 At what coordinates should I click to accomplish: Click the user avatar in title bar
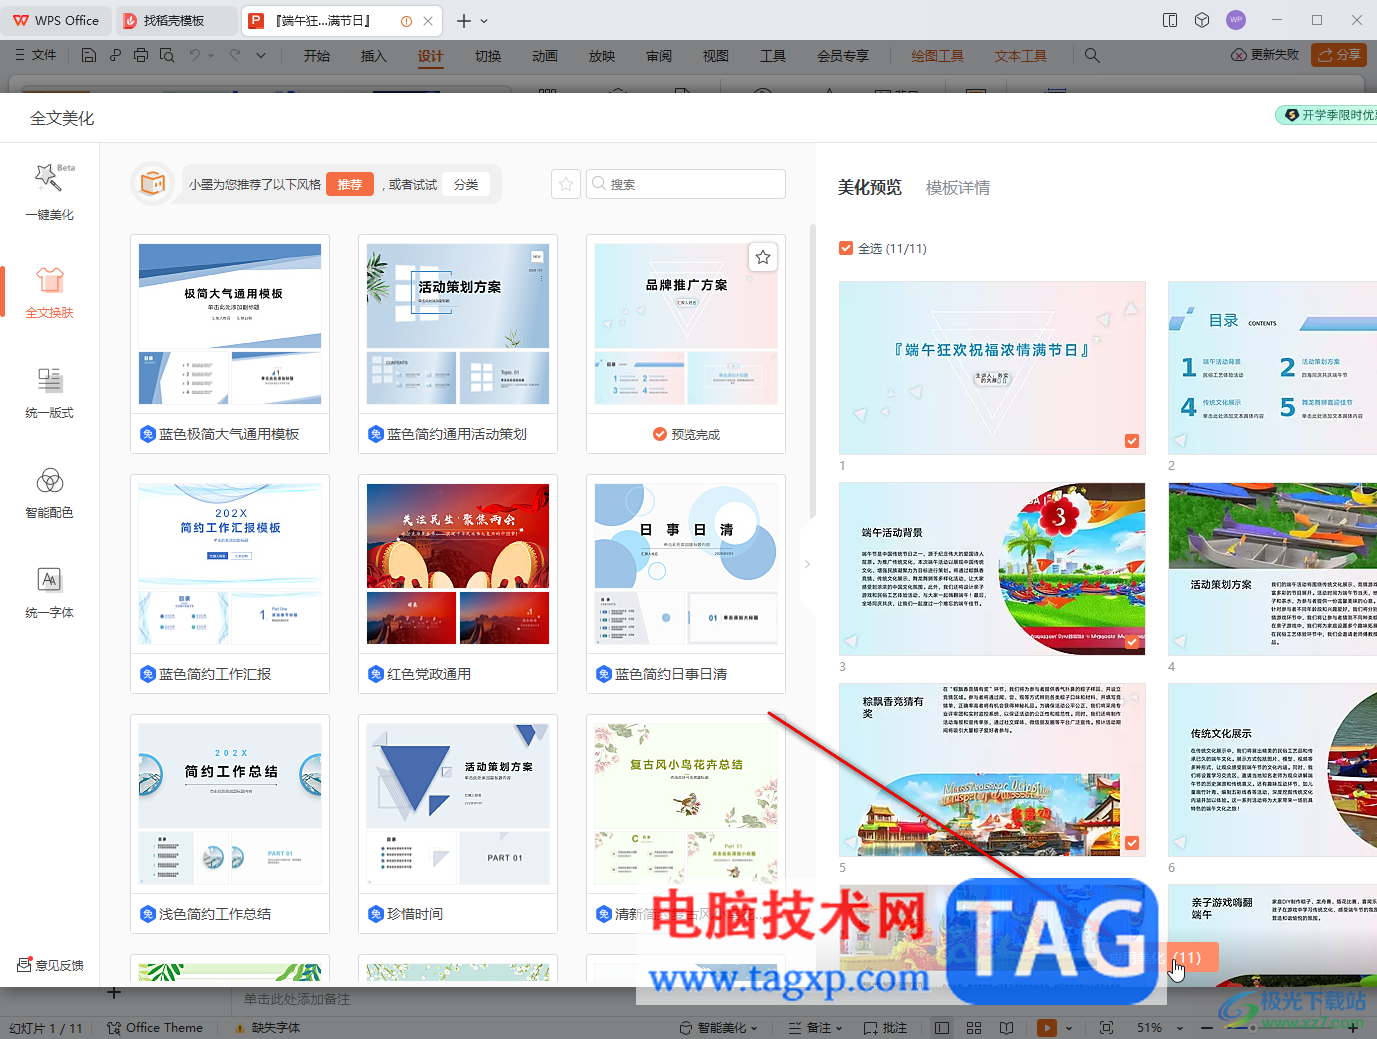(x=1236, y=20)
